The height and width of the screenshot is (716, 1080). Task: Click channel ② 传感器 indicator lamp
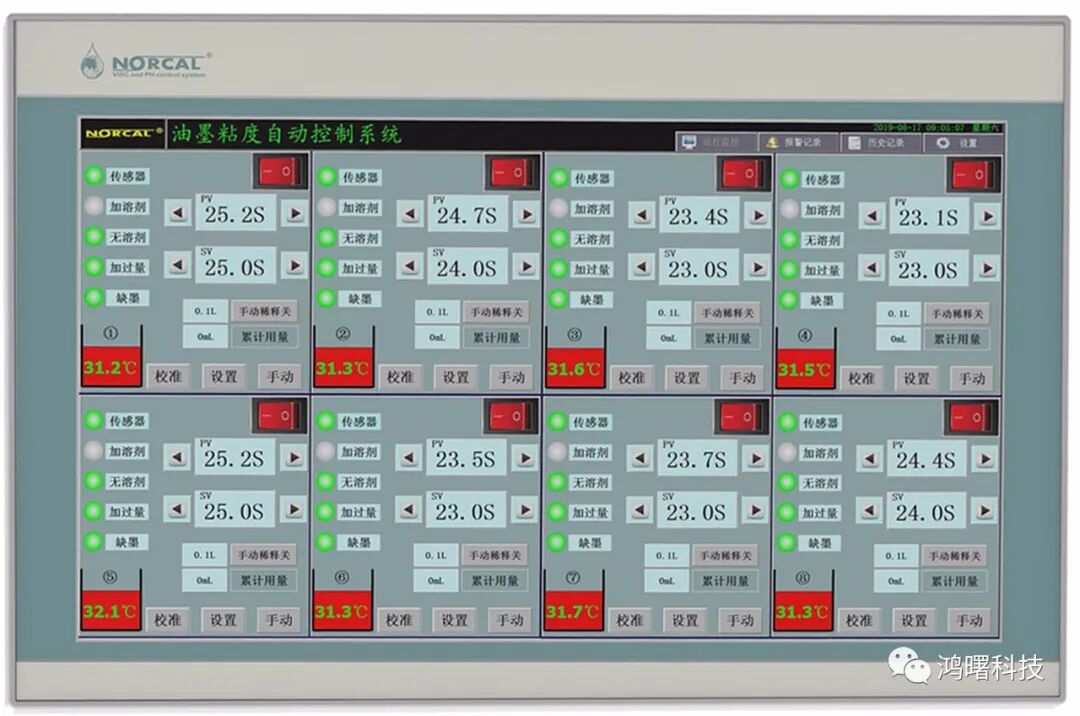[x=326, y=177]
